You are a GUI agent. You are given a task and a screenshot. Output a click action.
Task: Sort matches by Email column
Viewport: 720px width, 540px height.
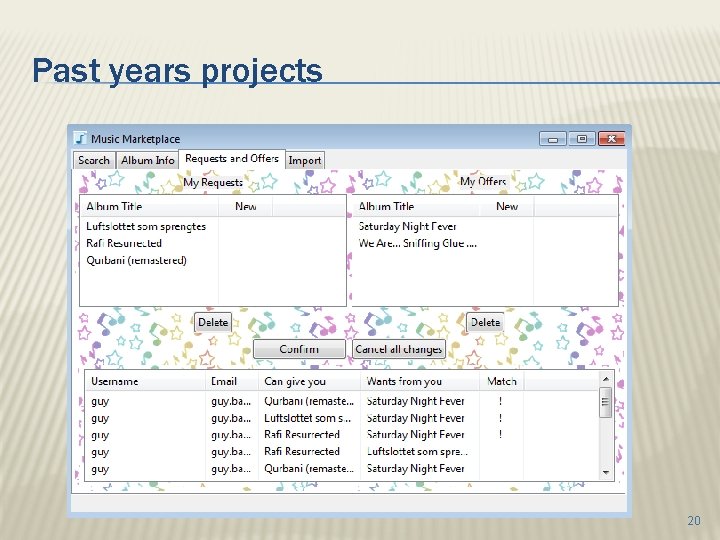pos(232,381)
